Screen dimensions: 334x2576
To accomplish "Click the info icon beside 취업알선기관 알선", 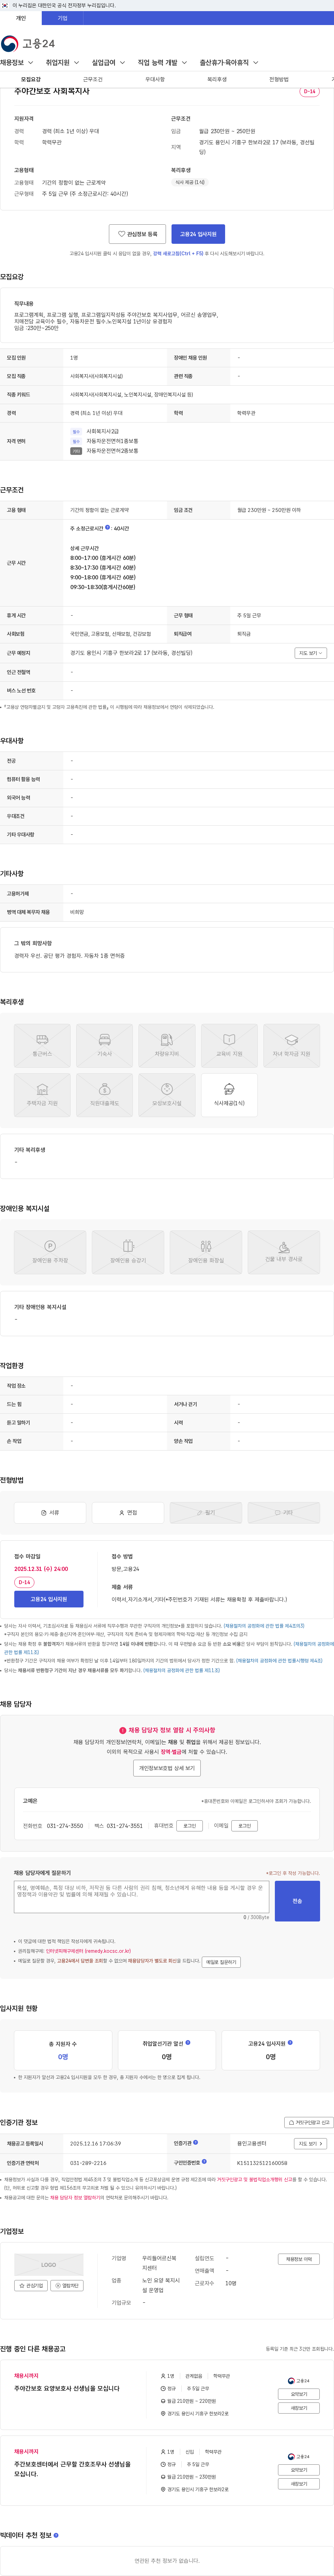I will click(188, 2043).
